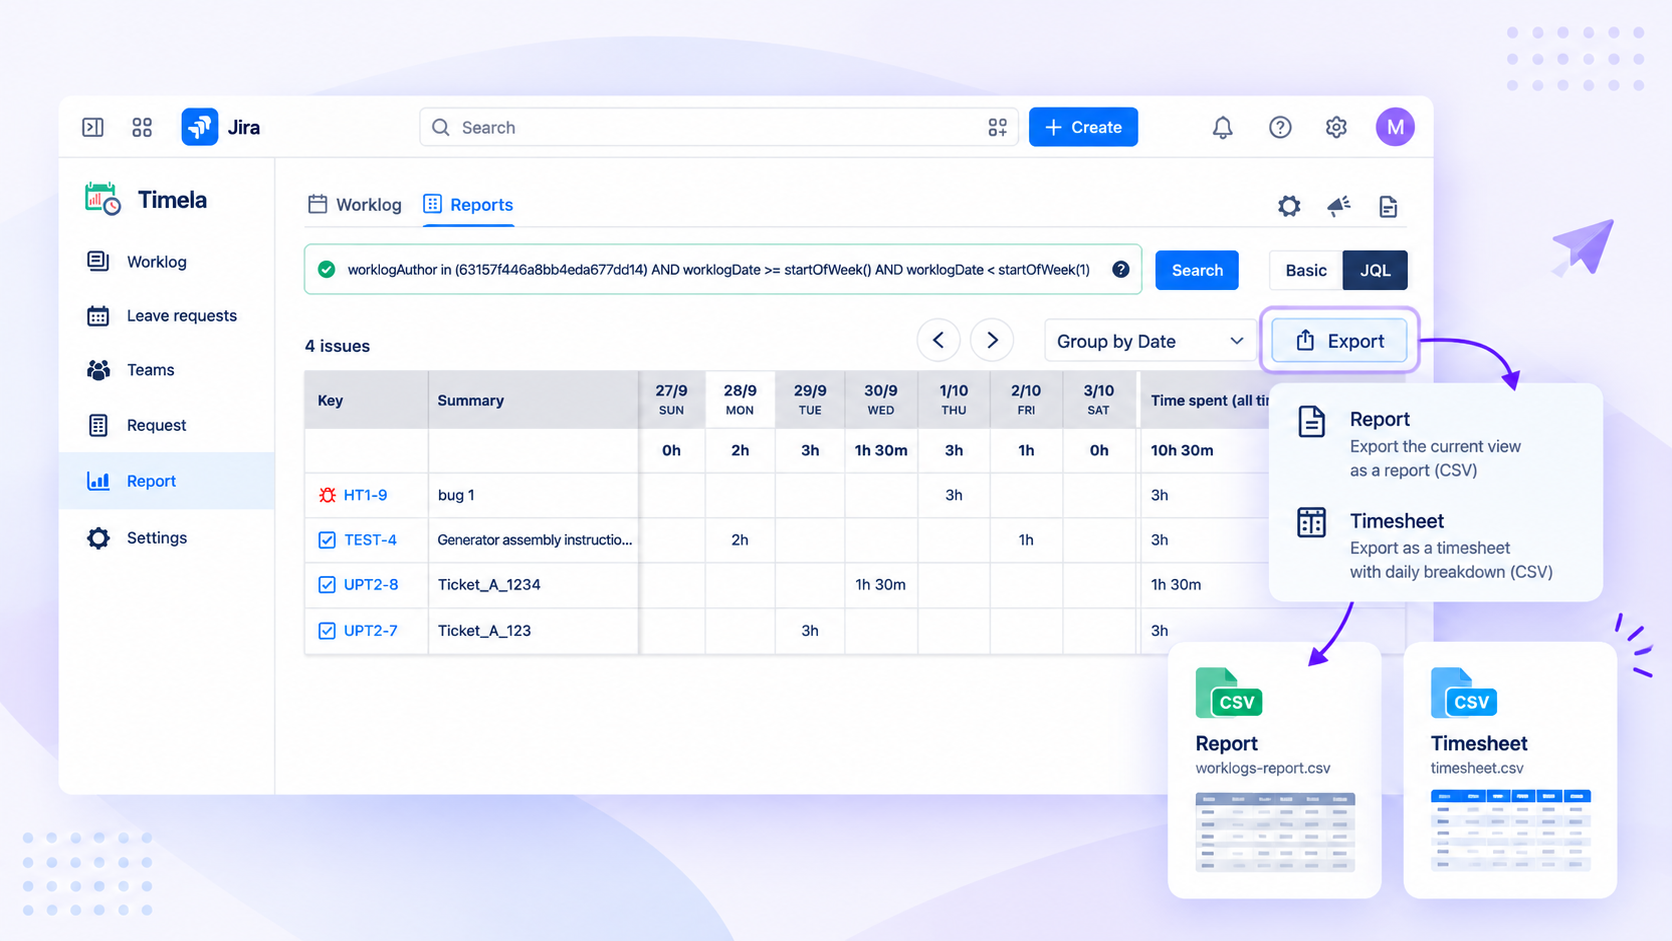Viewport: 1672px width, 941px height.
Task: Switch to the Worklog tab
Action: [x=355, y=205]
